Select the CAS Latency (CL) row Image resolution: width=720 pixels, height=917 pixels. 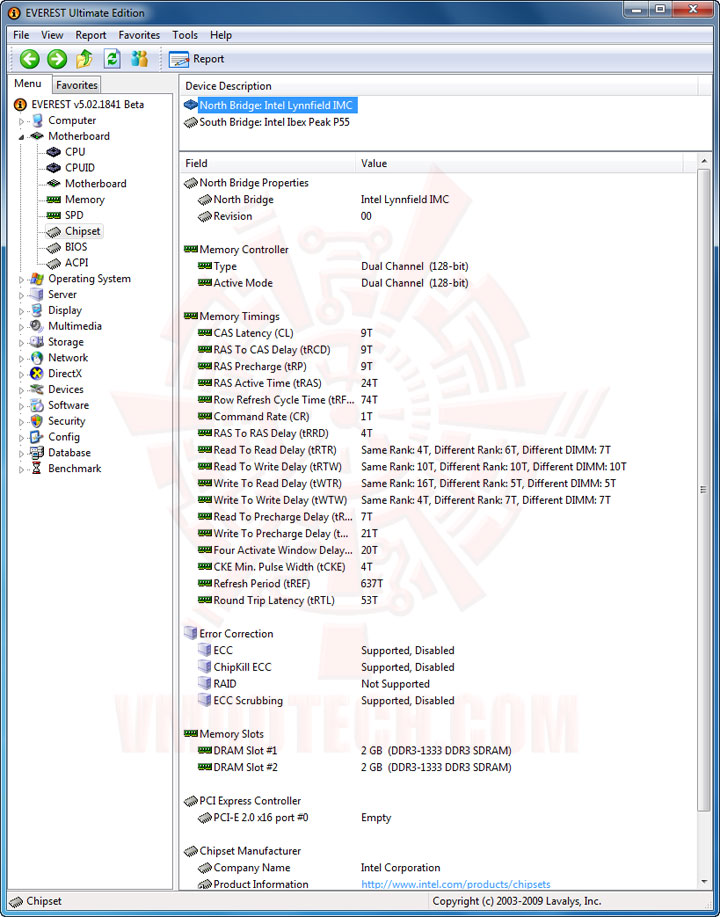pos(439,333)
